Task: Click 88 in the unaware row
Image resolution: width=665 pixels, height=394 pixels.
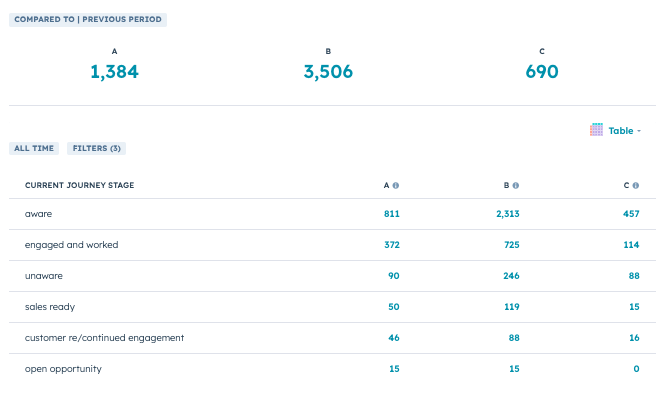Action: [x=634, y=276]
